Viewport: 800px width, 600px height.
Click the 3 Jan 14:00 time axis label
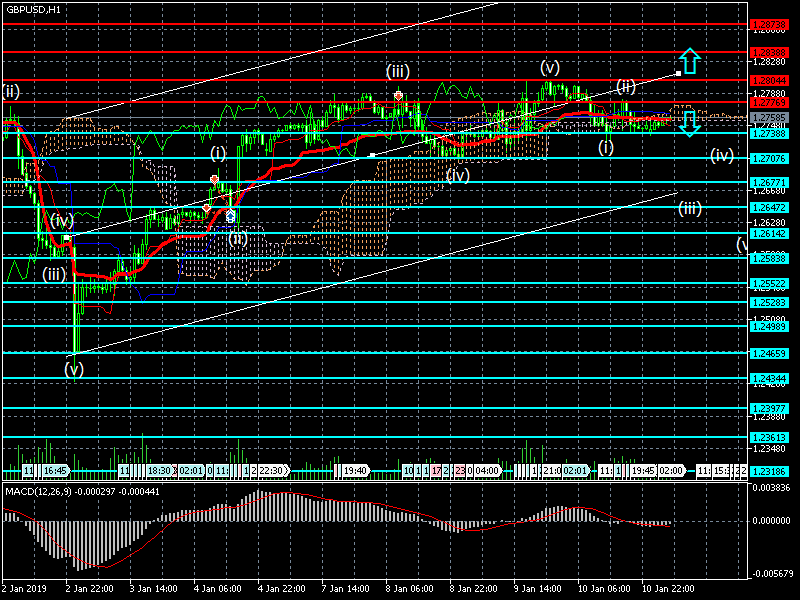(x=154, y=589)
